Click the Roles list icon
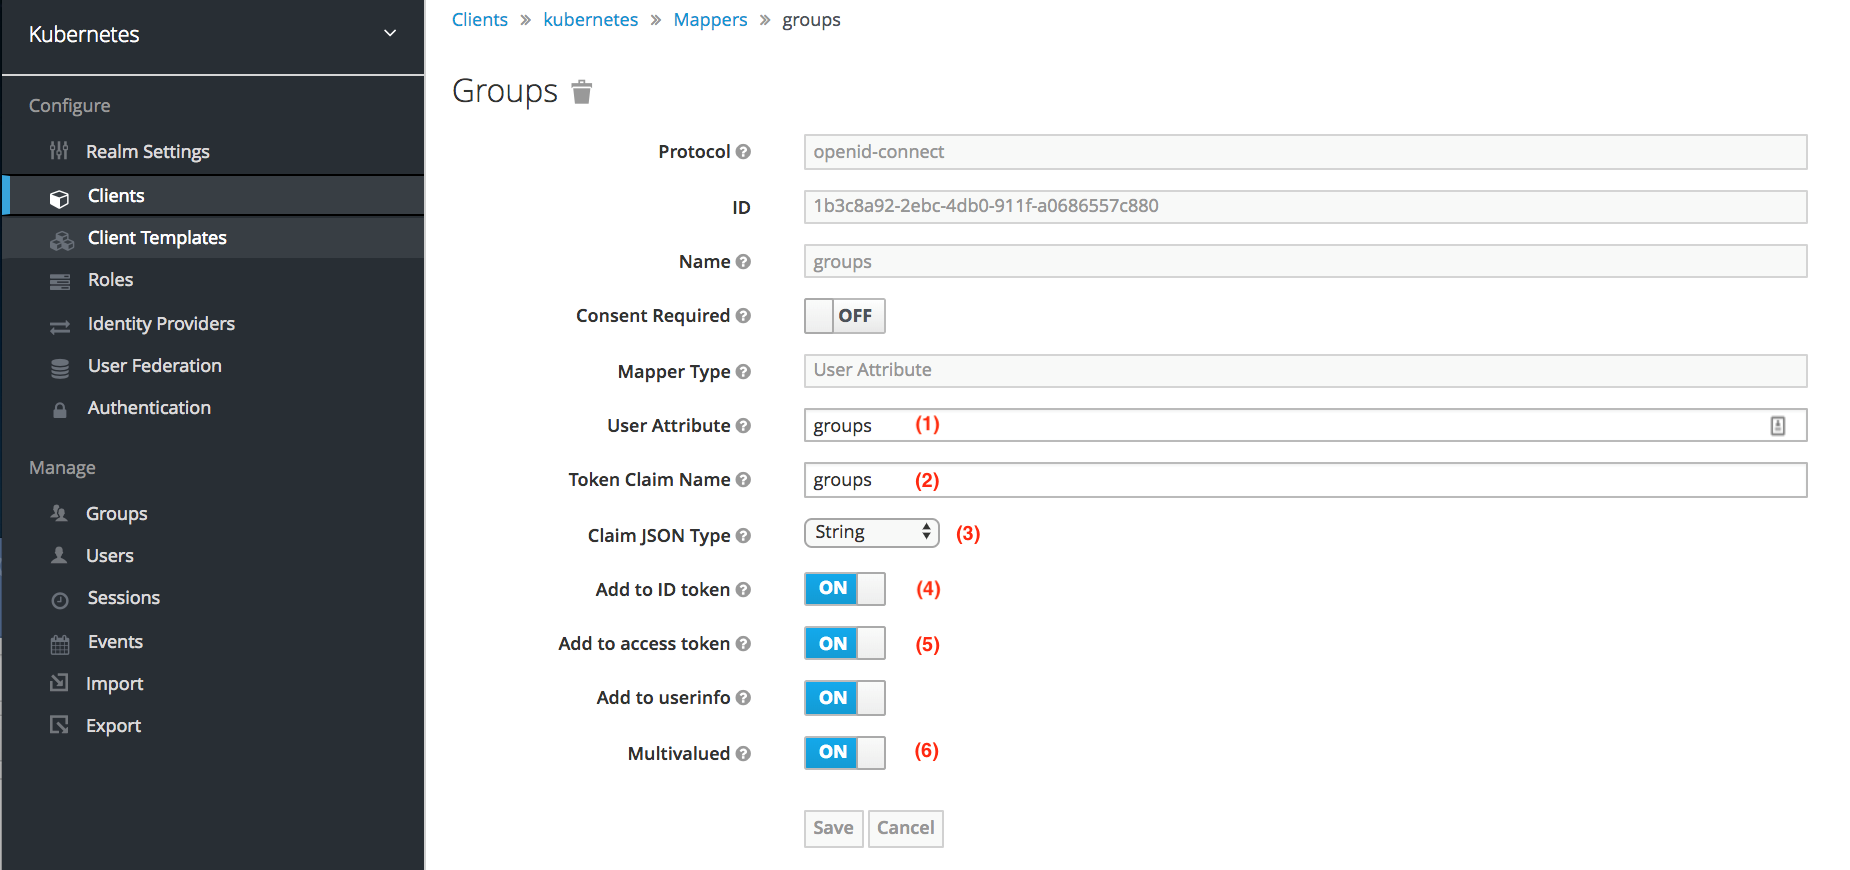The height and width of the screenshot is (870, 1850). [x=60, y=282]
